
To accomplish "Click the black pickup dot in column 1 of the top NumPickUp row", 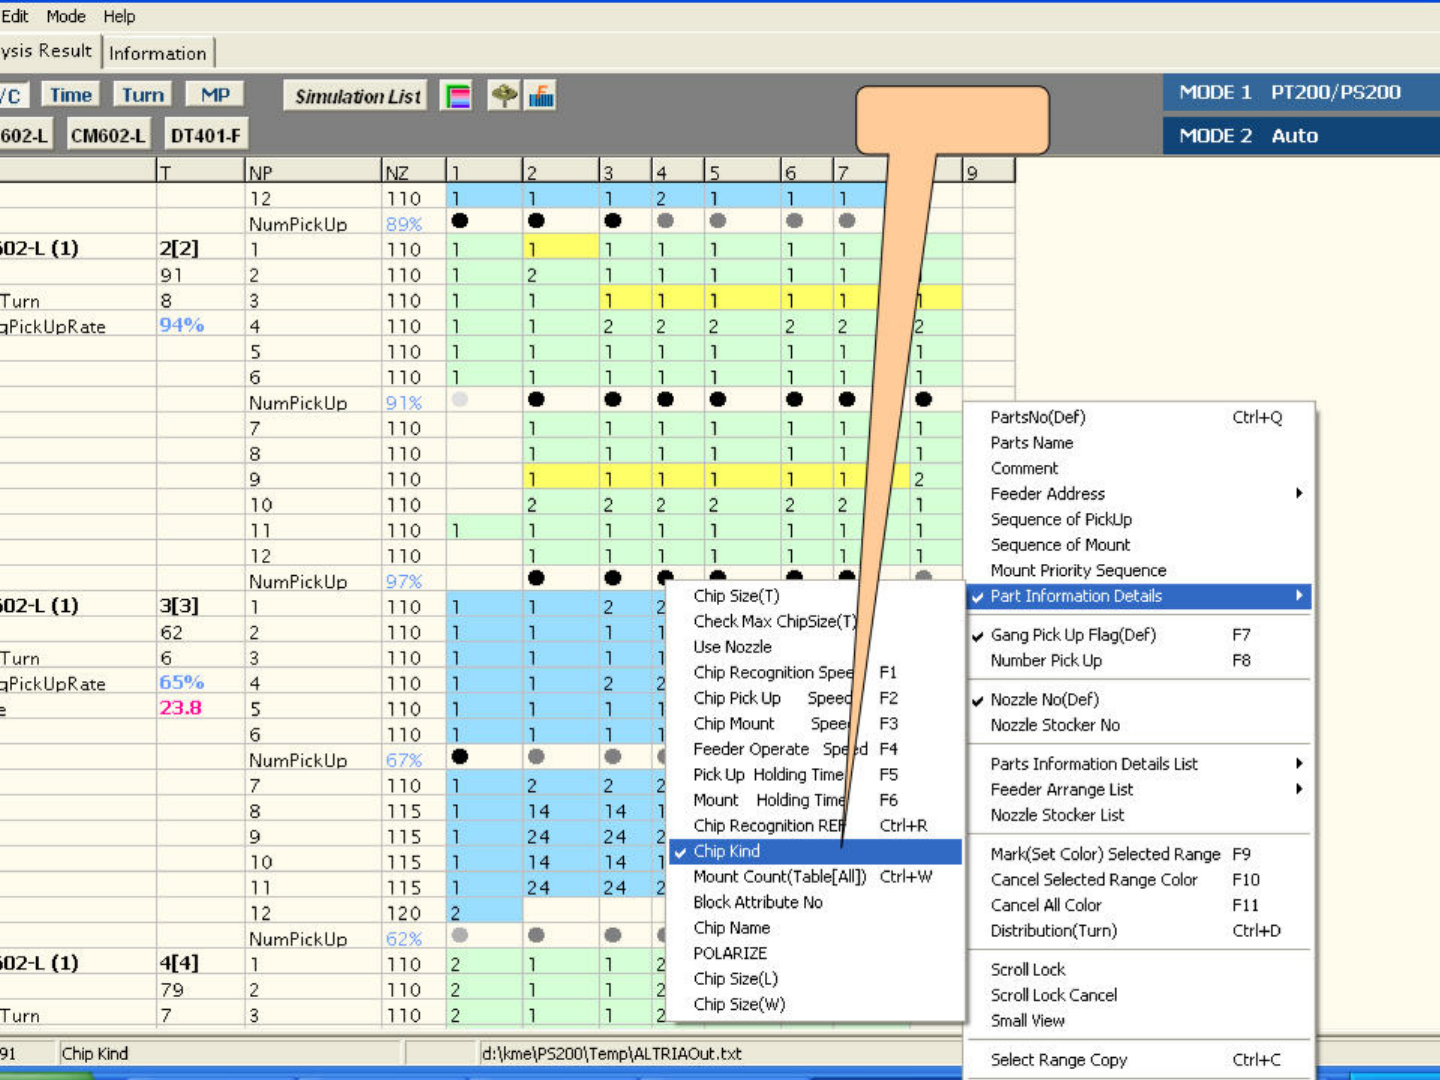I will (460, 221).
